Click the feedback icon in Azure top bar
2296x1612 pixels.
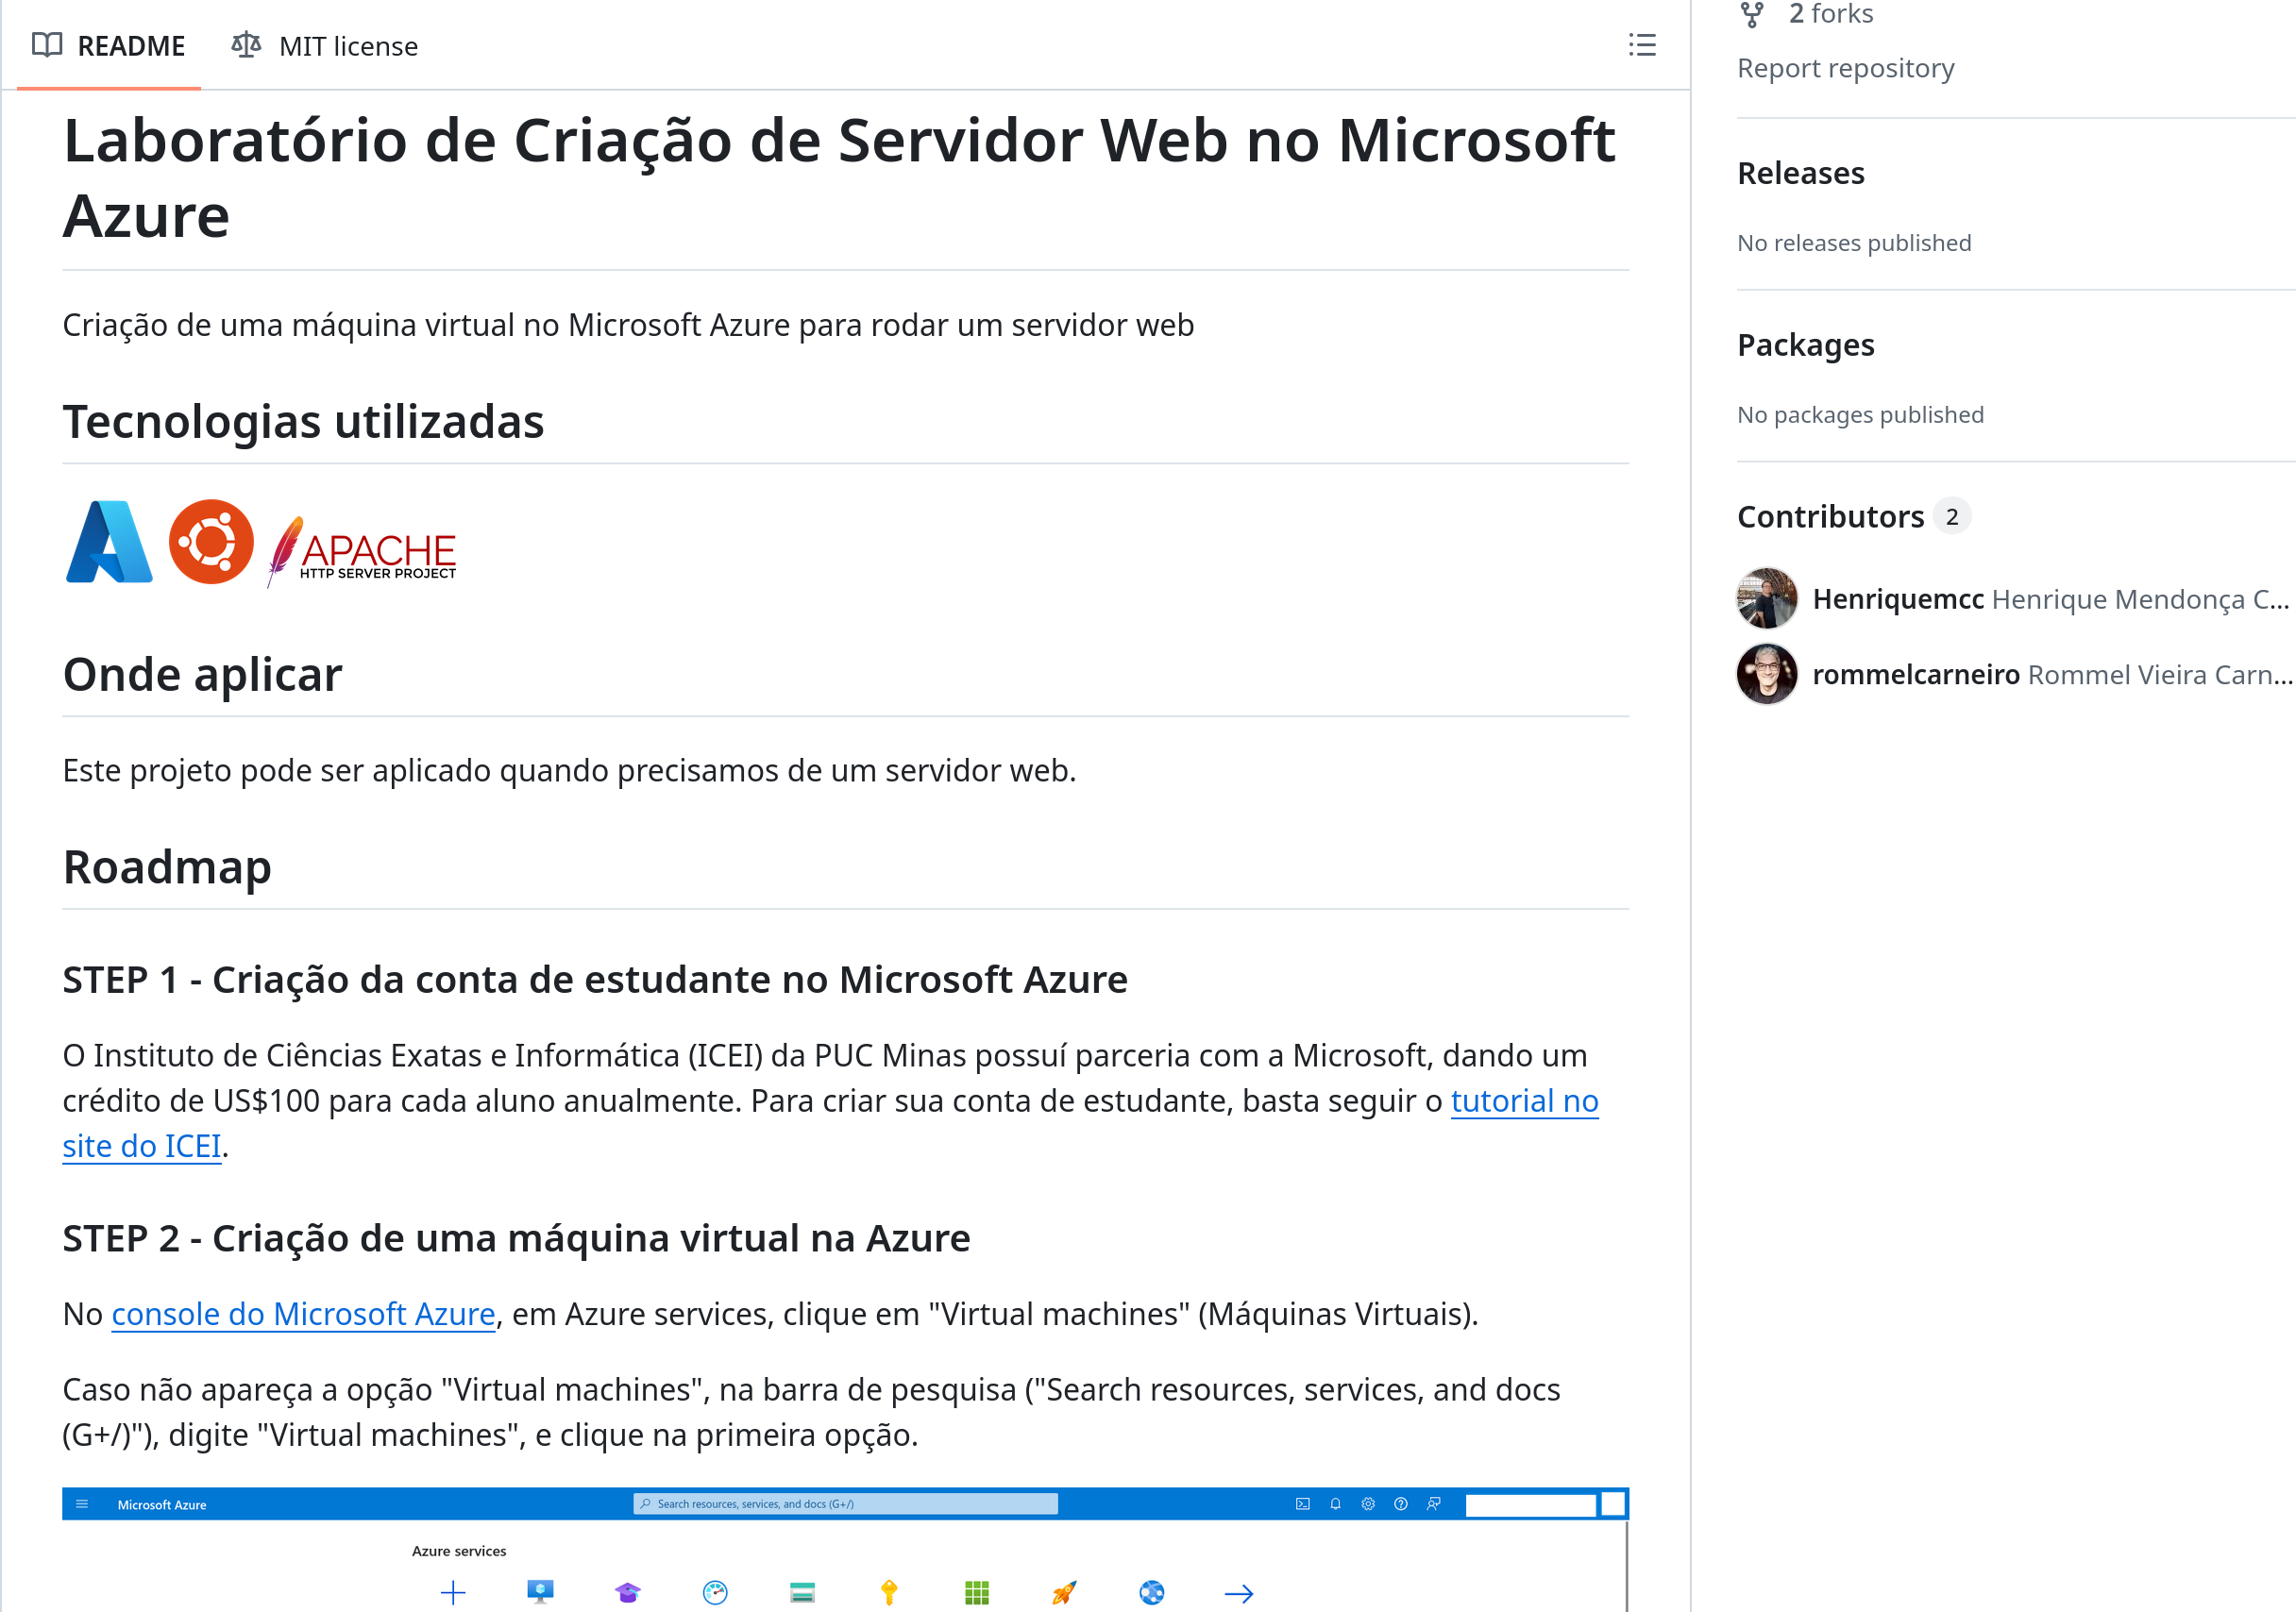pyautogui.click(x=1434, y=1504)
